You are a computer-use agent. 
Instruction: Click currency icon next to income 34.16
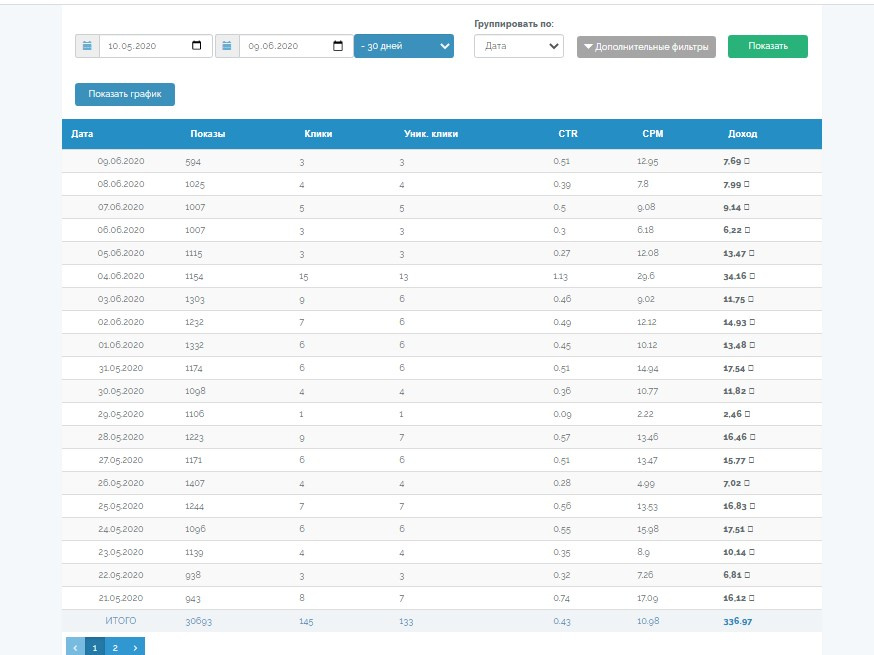click(x=750, y=276)
